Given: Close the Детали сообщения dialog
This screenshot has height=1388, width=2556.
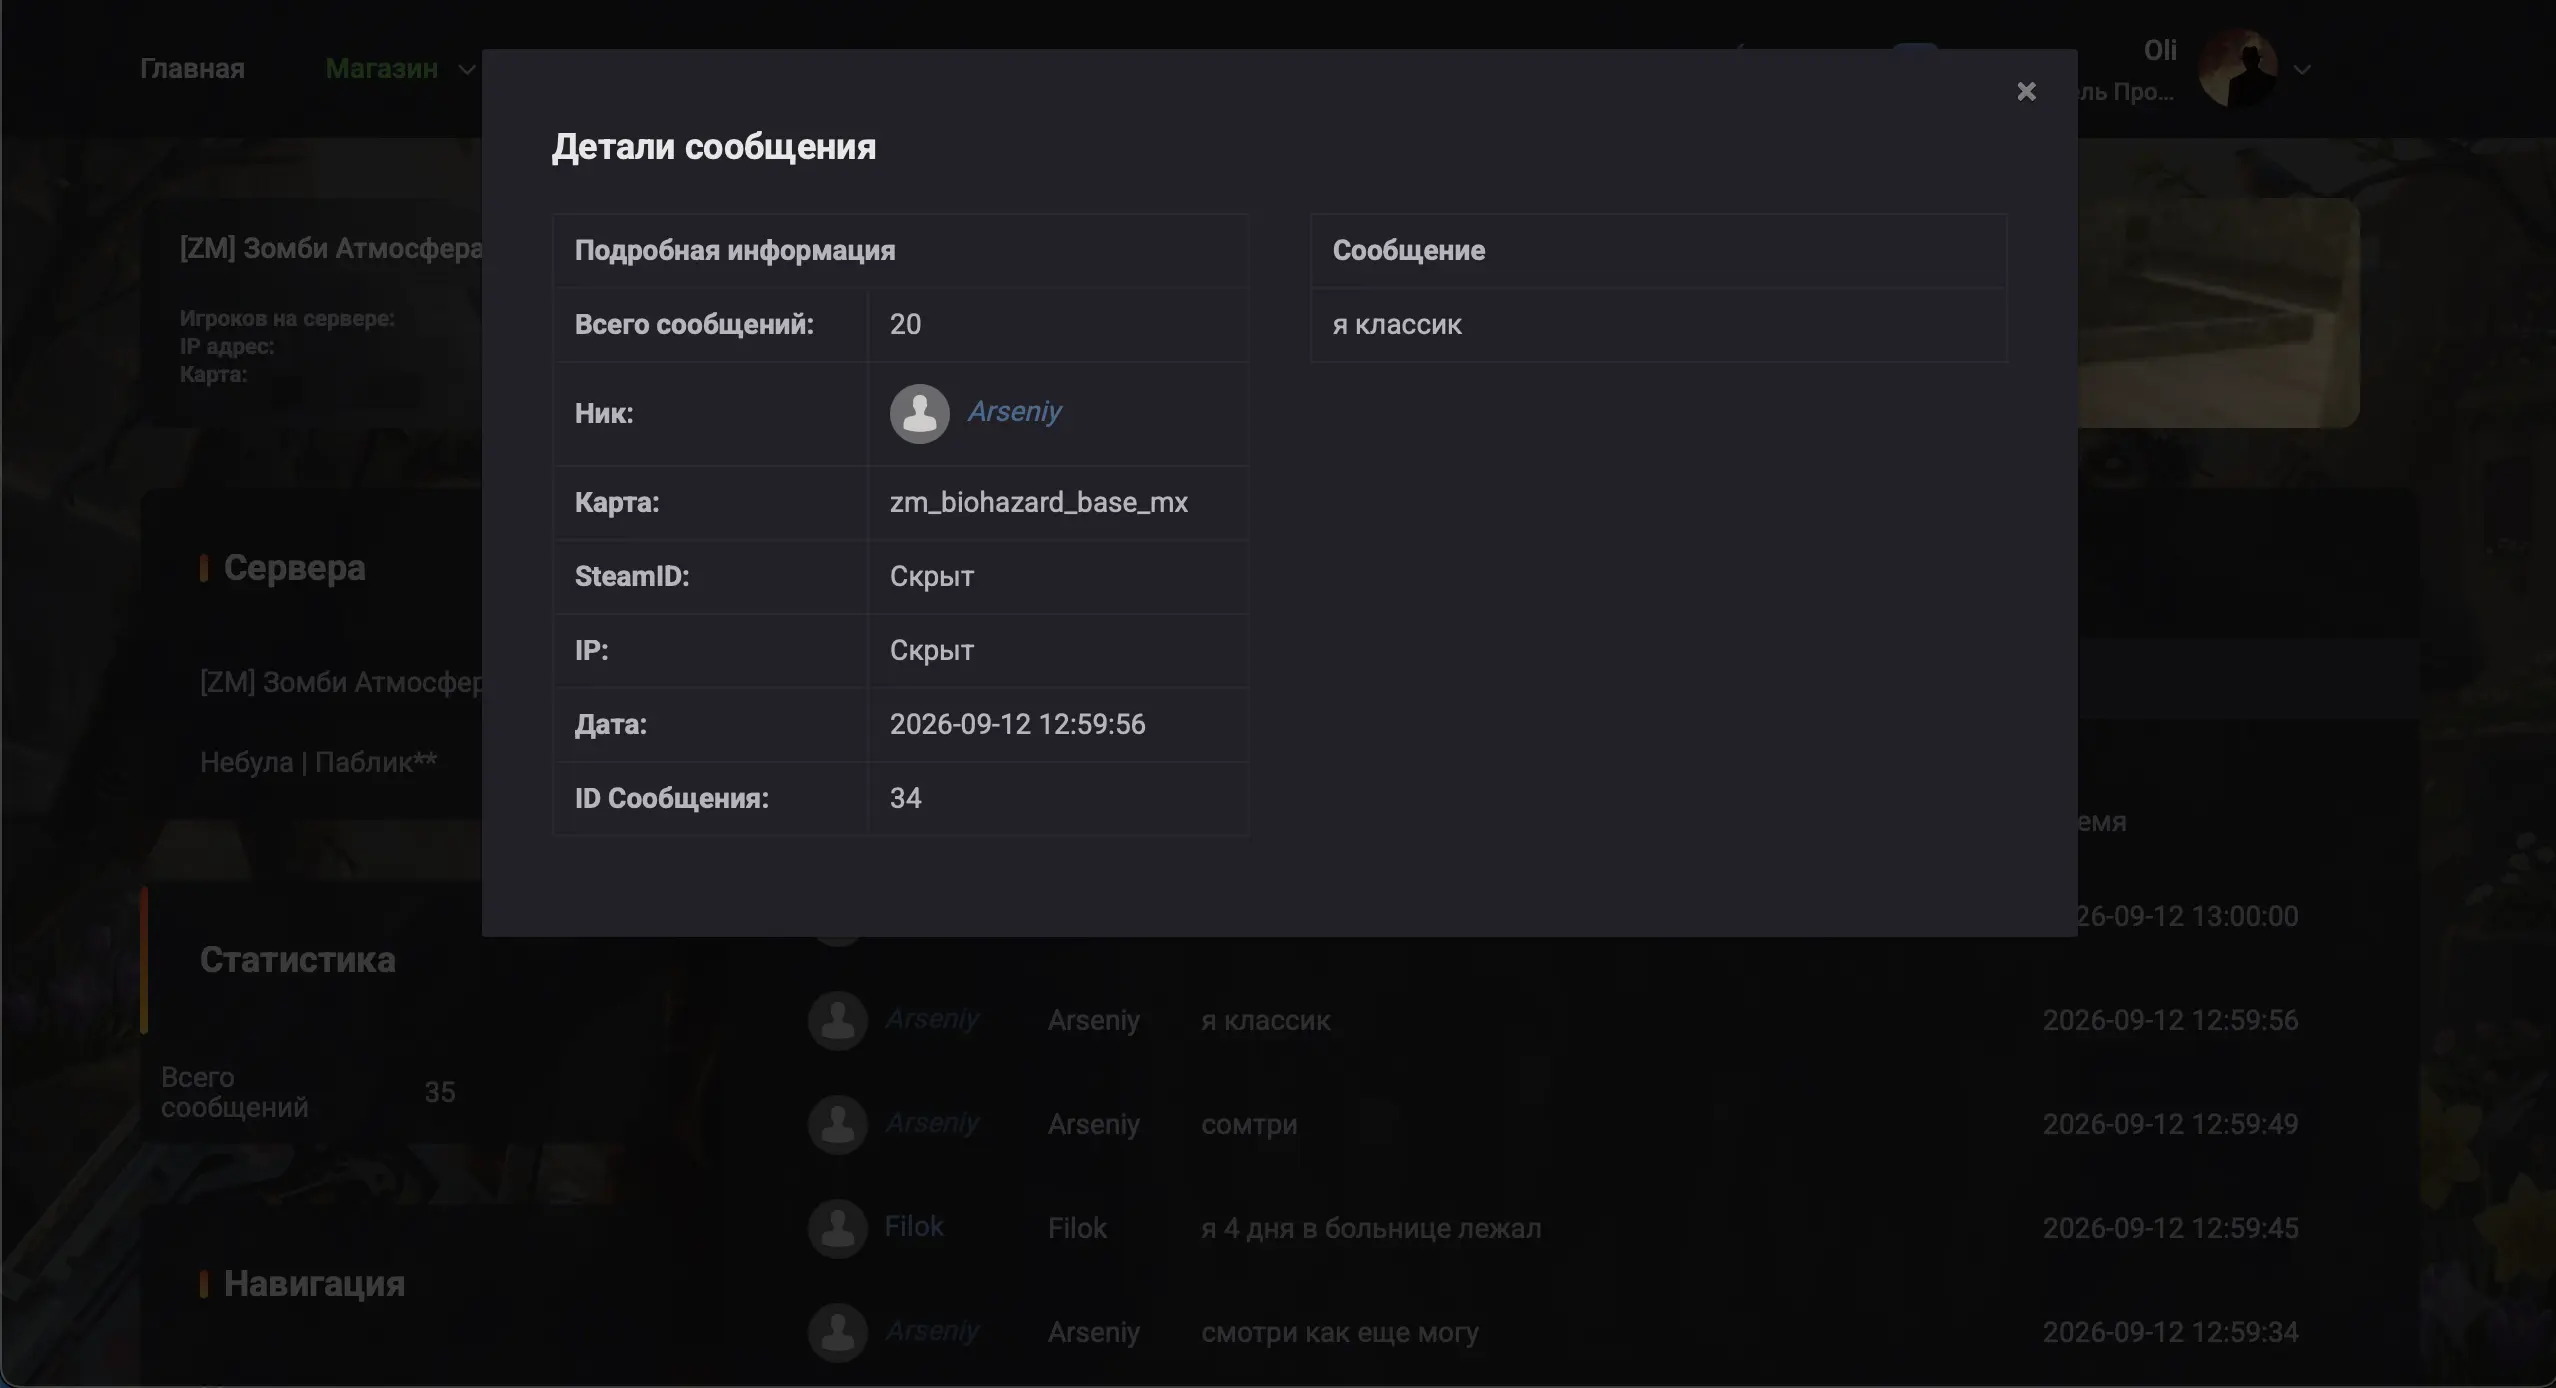Looking at the screenshot, I should [2026, 92].
